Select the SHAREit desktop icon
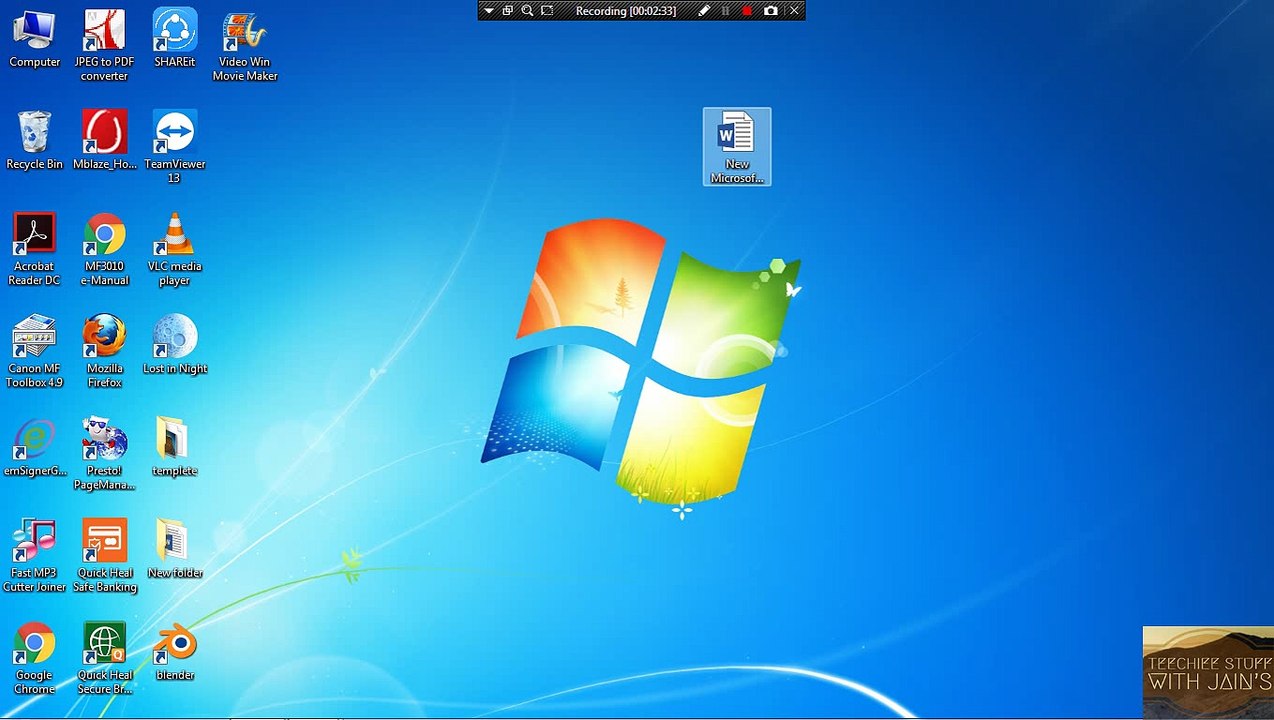Screen dimensions: 1274x720 [174, 39]
